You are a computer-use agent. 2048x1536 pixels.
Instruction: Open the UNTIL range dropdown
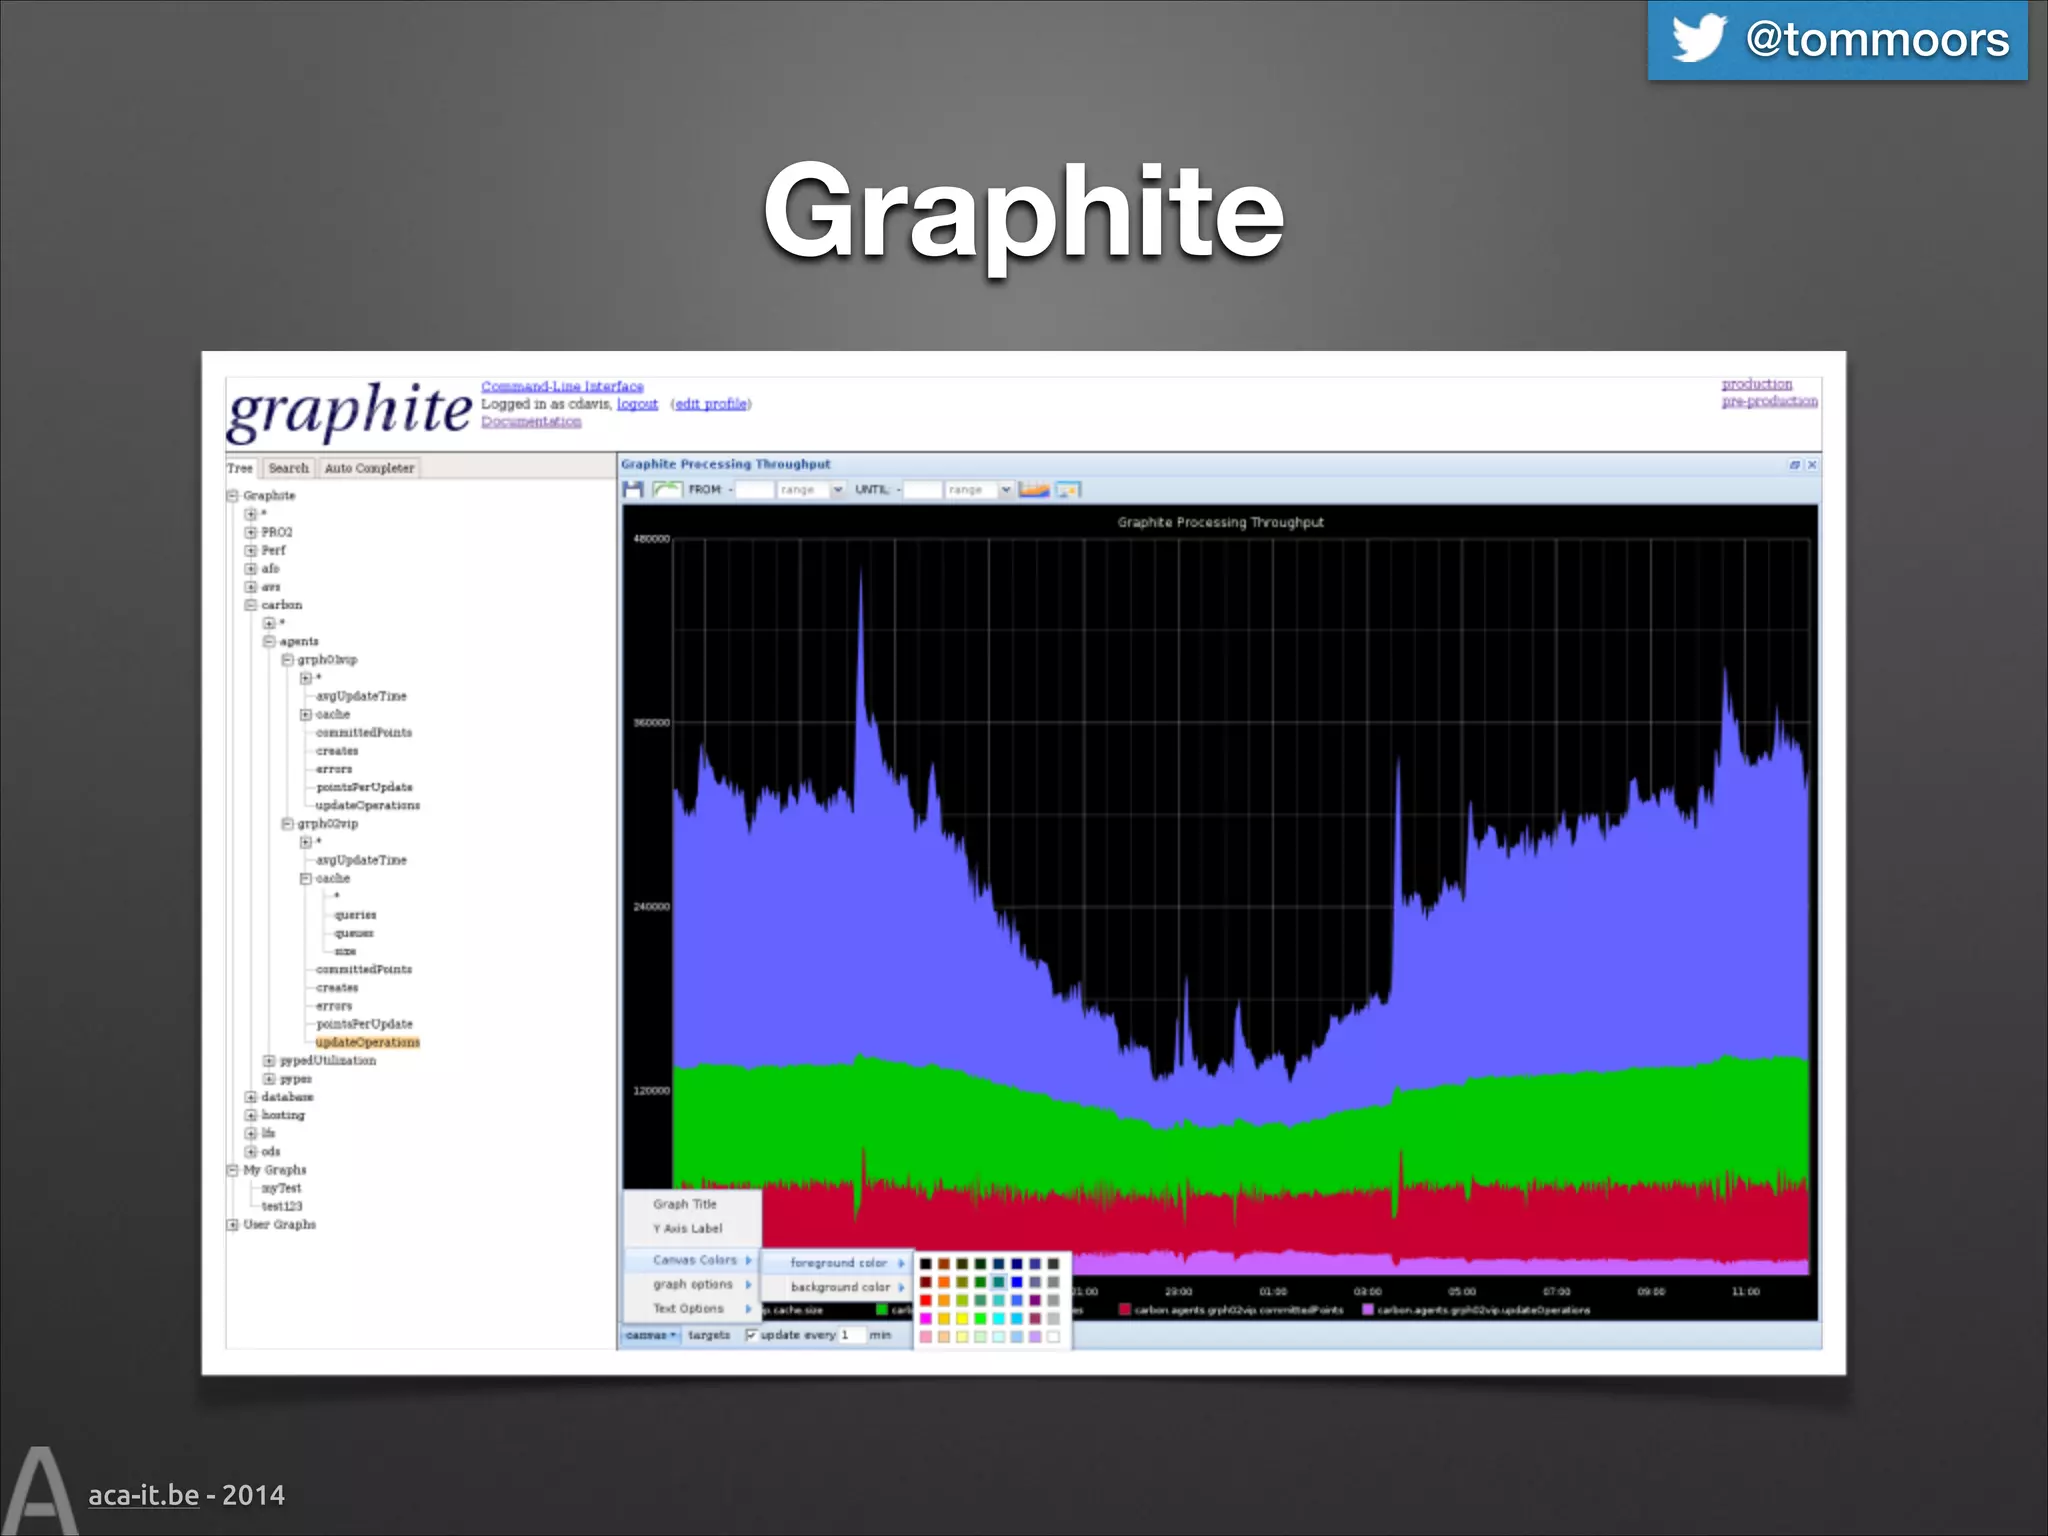point(1006,489)
